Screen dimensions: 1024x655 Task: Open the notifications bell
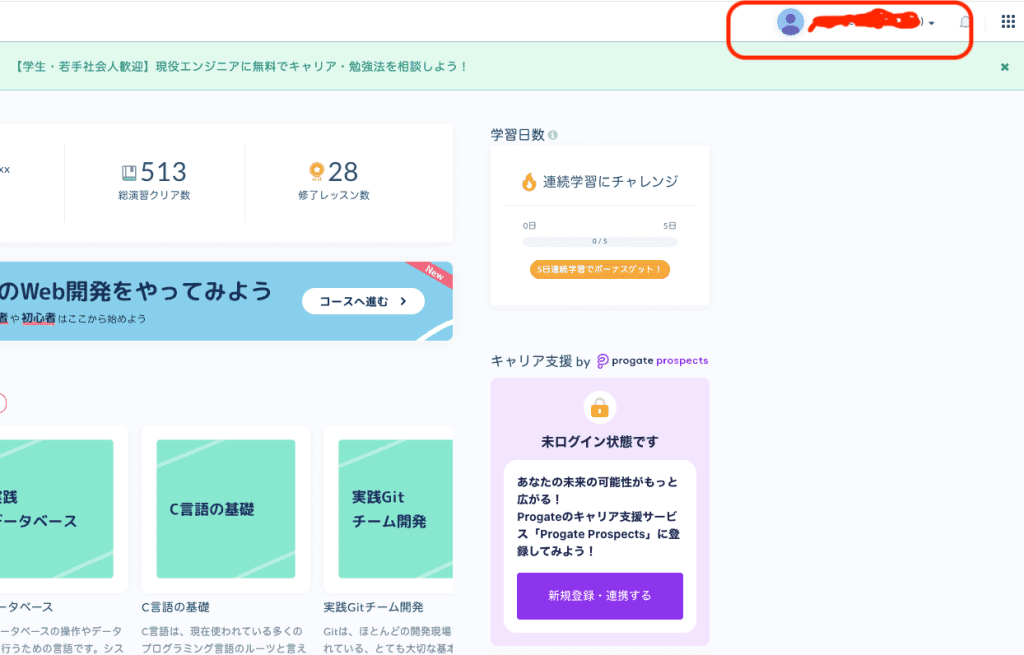[x=965, y=22]
